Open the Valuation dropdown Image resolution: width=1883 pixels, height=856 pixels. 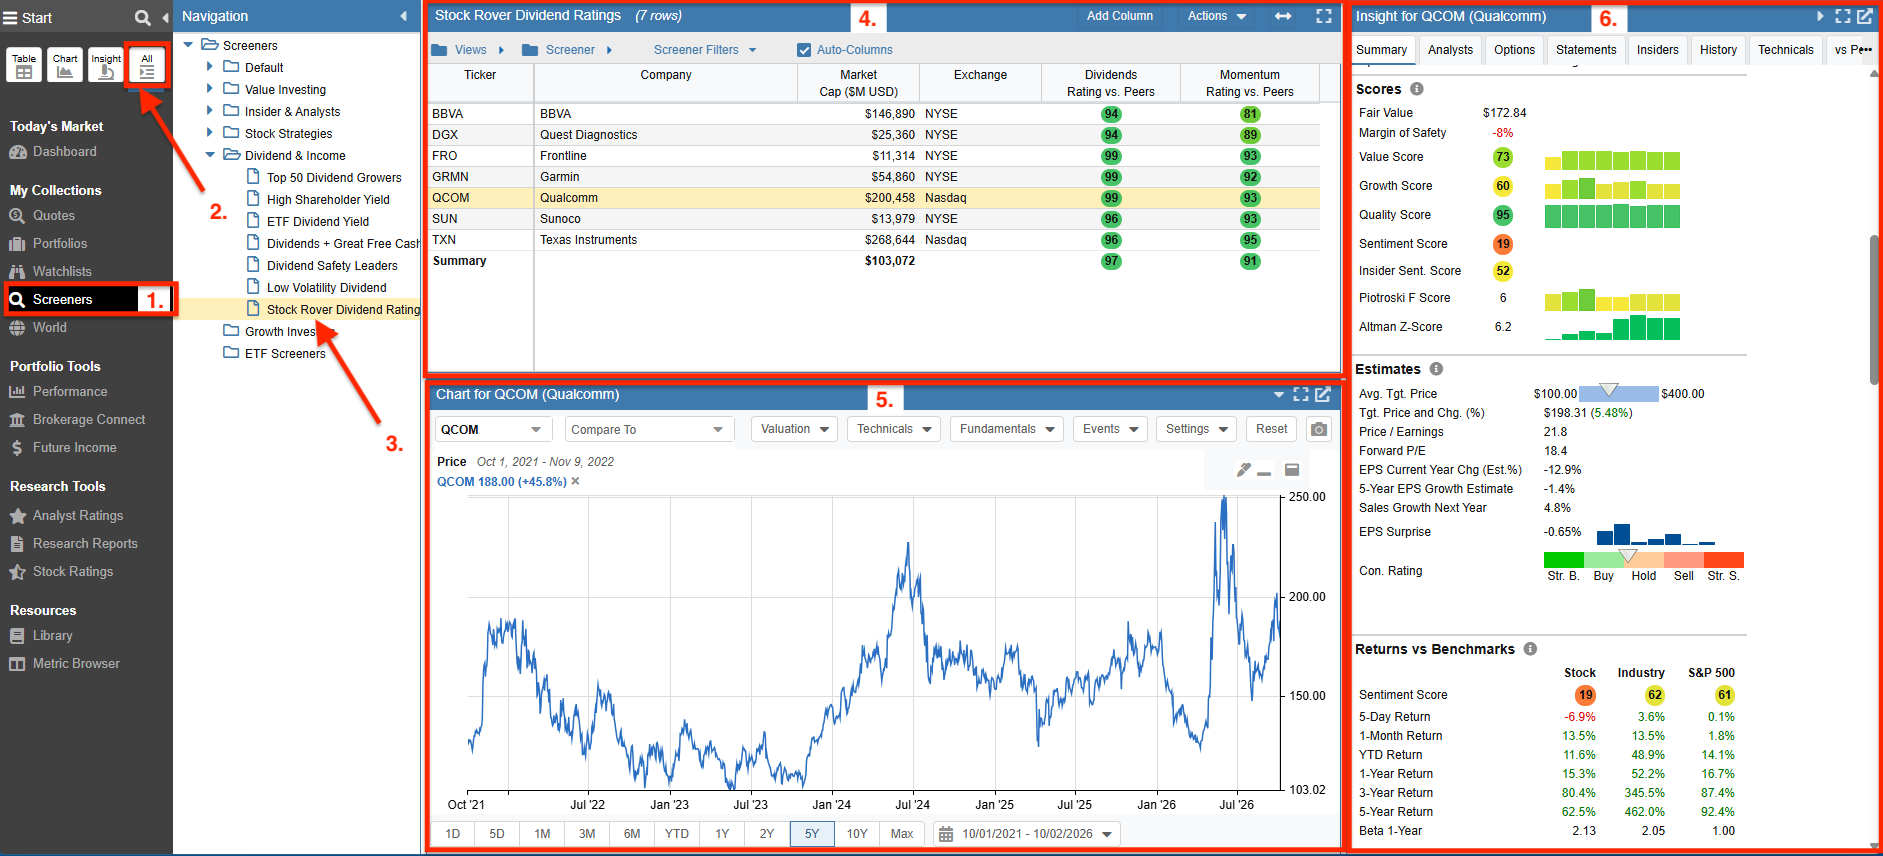click(795, 429)
